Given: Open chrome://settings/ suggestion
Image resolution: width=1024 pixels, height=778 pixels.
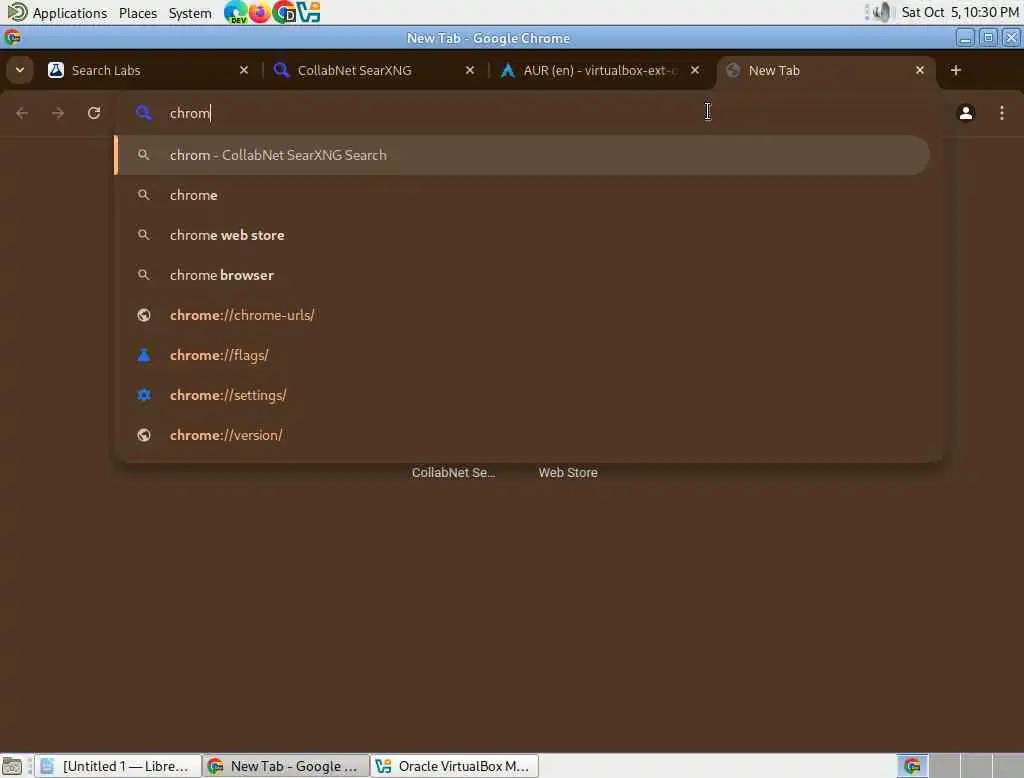Looking at the screenshot, I should pyautogui.click(x=522, y=395).
